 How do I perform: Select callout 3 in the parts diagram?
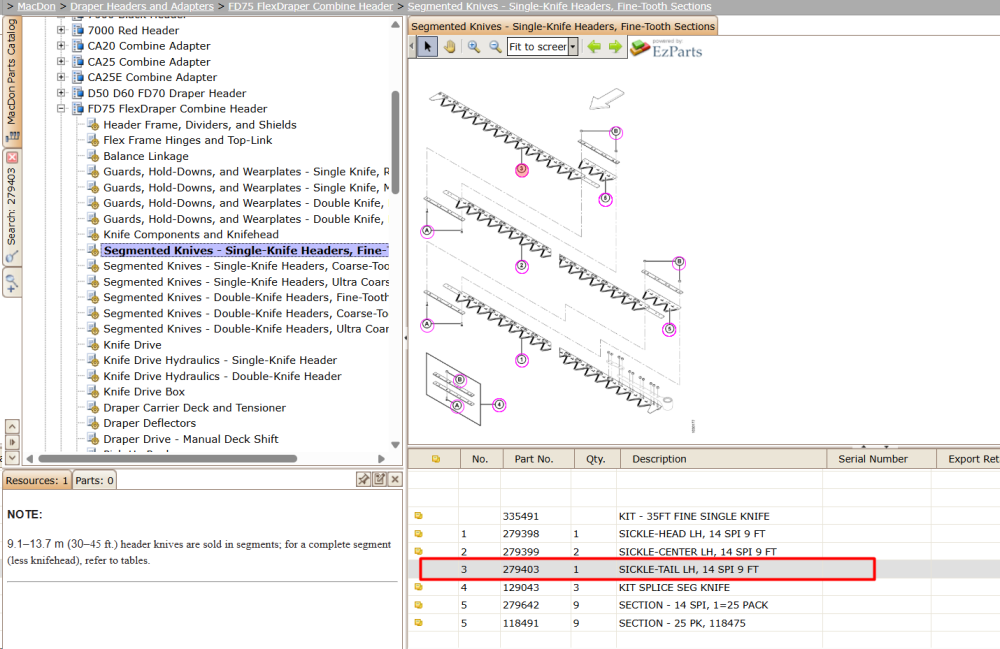point(522,170)
